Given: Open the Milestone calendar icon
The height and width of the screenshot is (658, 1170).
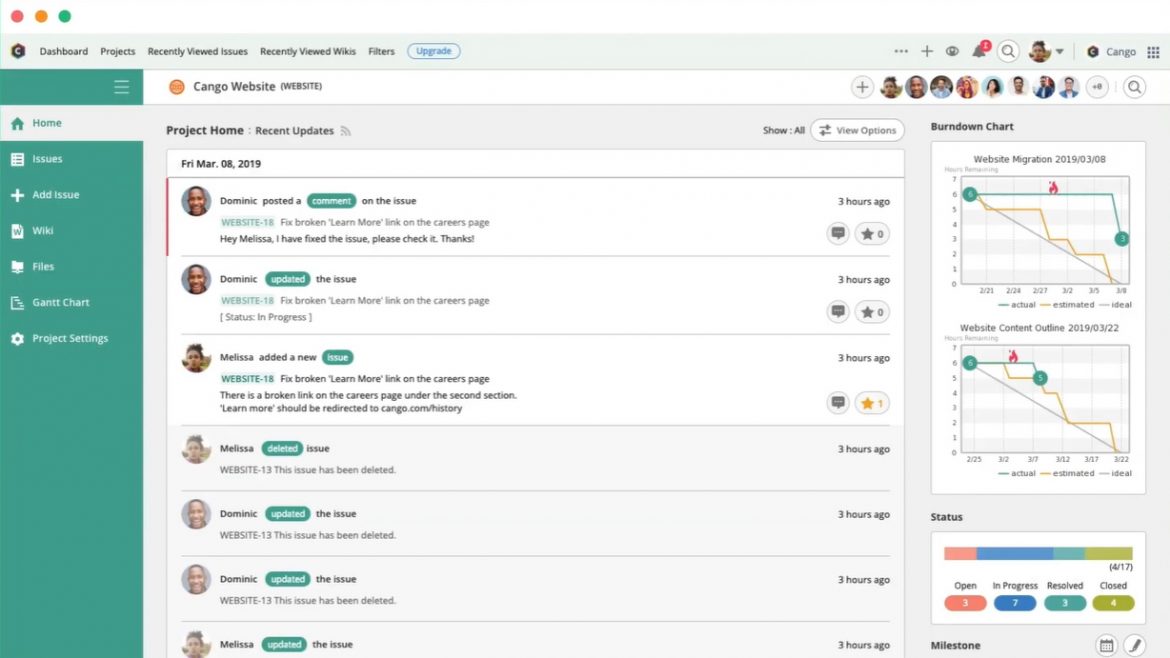Looking at the screenshot, I should 1108,645.
